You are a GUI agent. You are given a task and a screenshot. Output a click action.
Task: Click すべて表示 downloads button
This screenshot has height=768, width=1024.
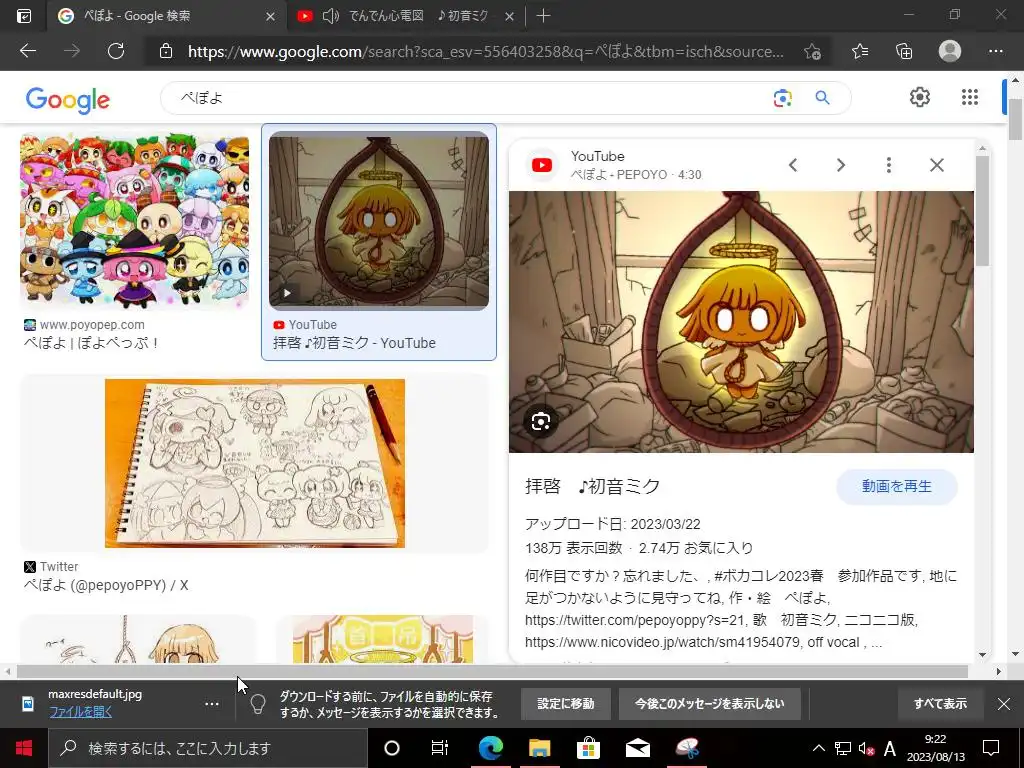940,704
